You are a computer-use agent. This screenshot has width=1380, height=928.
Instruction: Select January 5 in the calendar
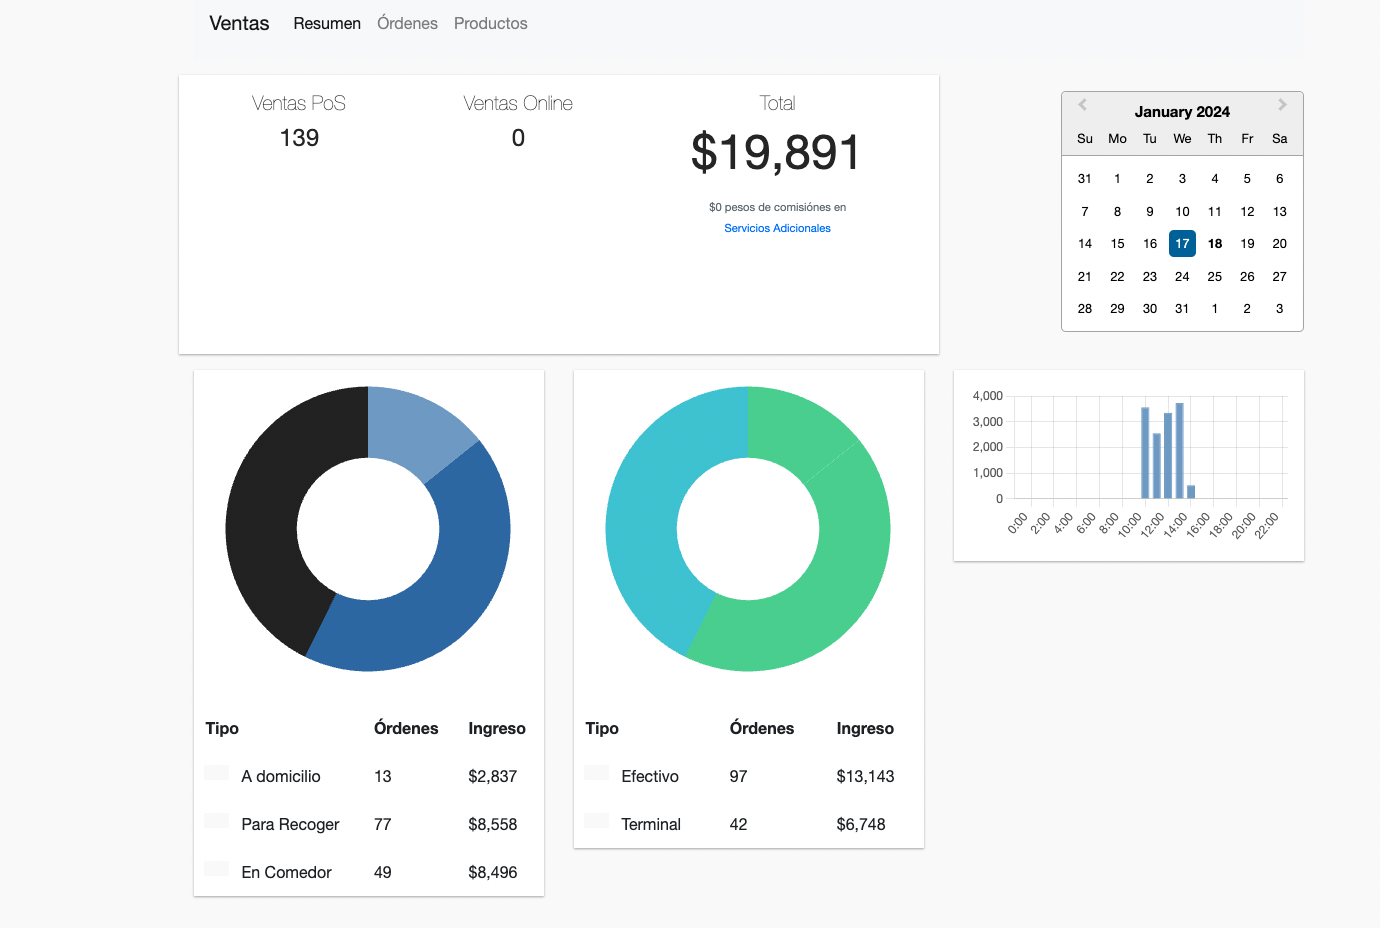pyautogui.click(x=1247, y=179)
